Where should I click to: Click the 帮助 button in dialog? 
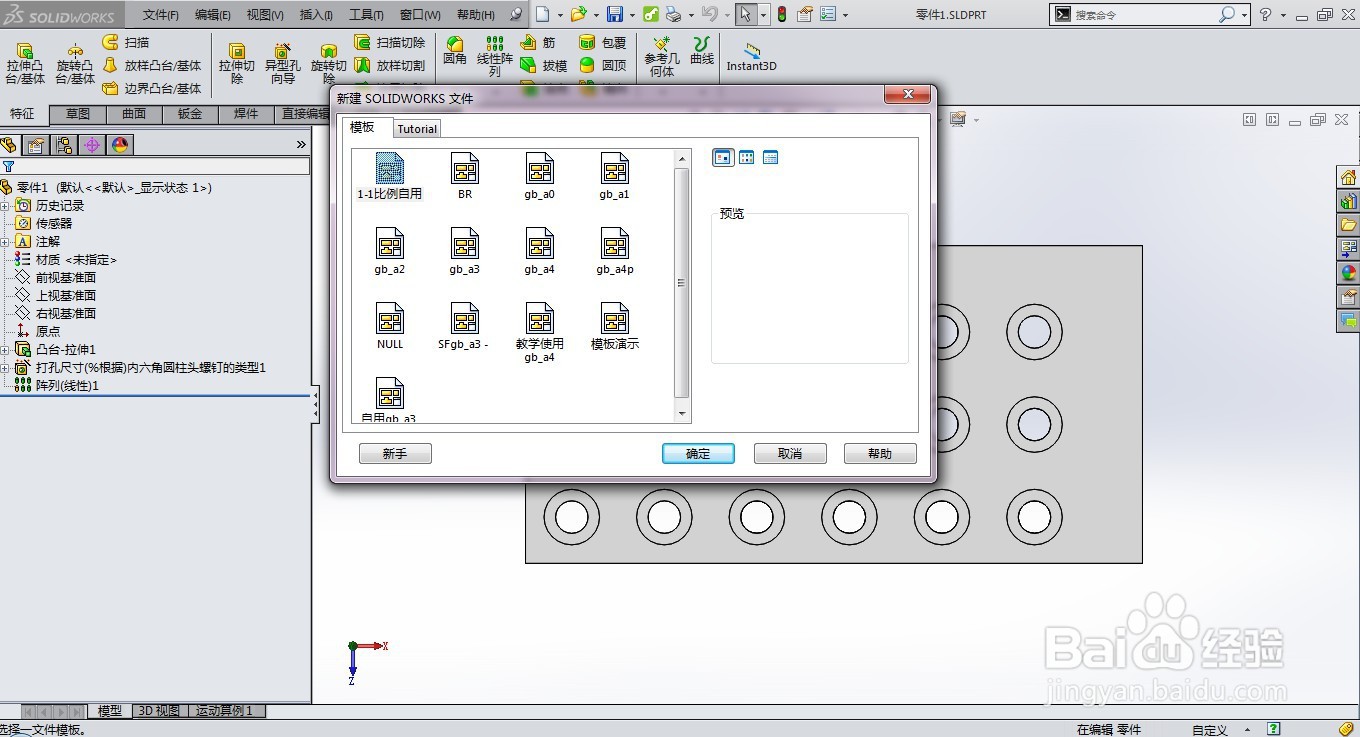pyautogui.click(x=880, y=454)
